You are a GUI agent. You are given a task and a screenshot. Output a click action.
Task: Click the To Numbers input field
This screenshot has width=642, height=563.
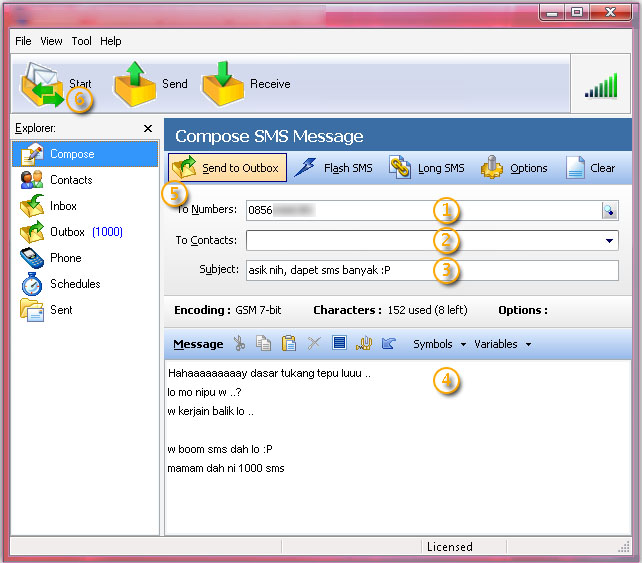(424, 210)
